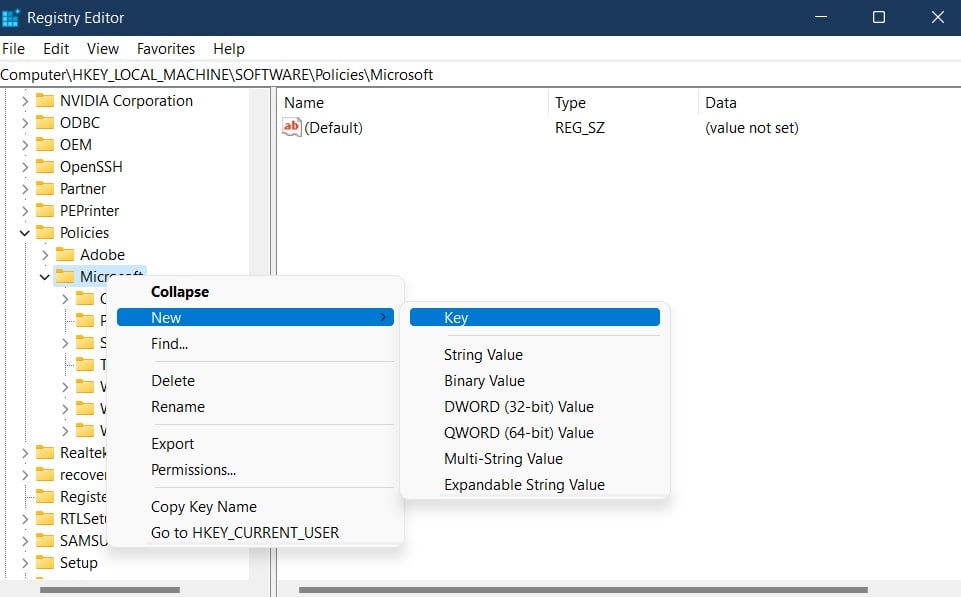This screenshot has width=961, height=597.
Task: Expand the PEPrinter key
Action: 25,211
